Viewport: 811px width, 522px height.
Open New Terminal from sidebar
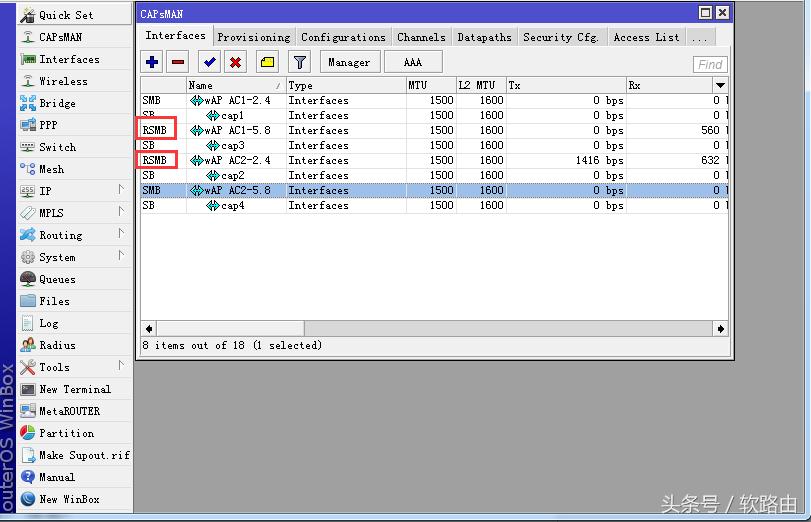(x=75, y=389)
